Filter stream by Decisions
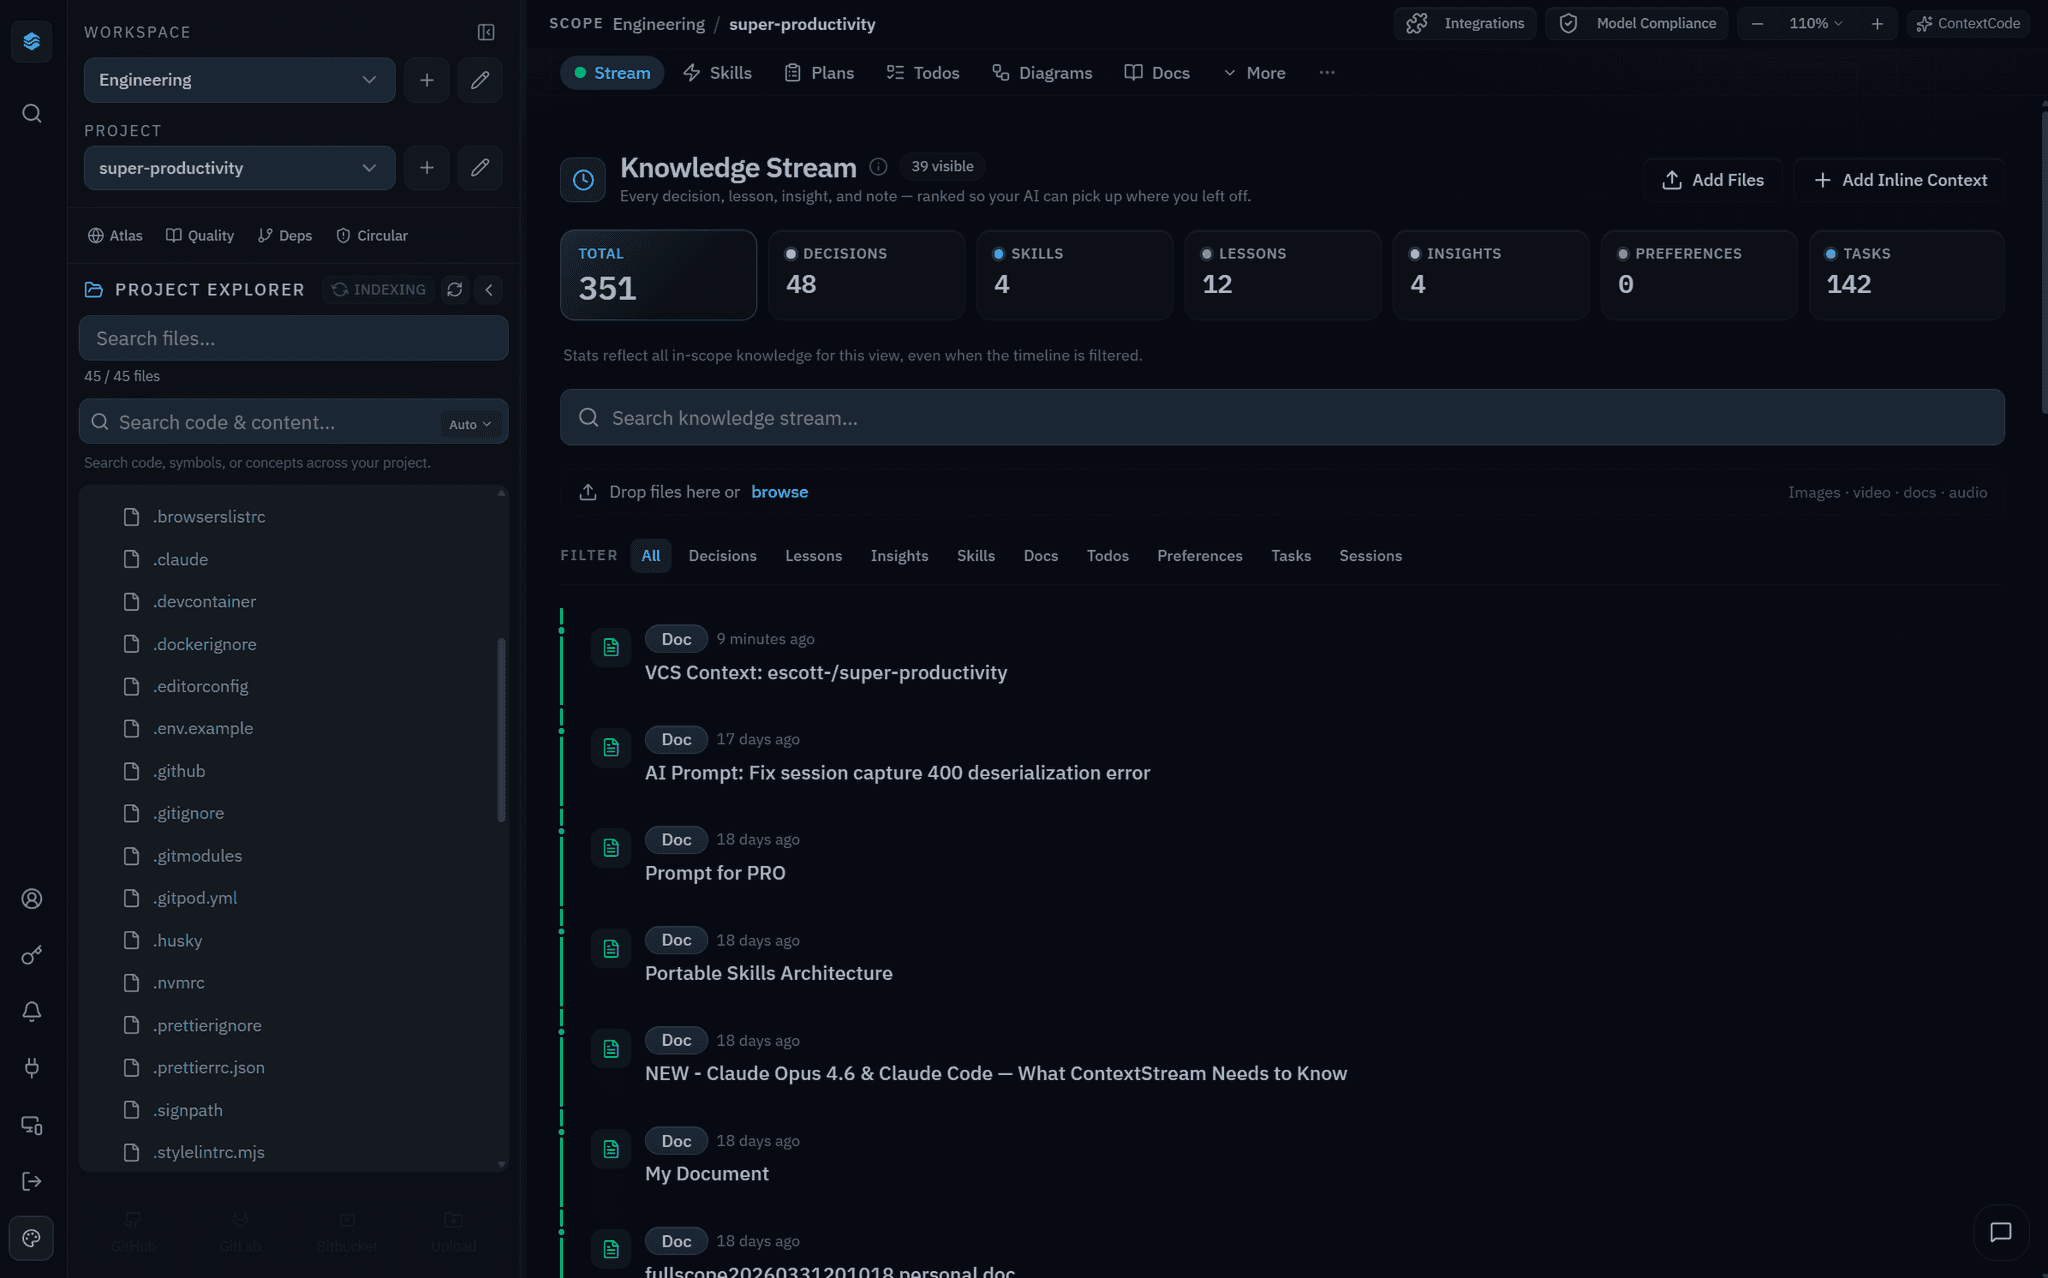 pyautogui.click(x=722, y=556)
